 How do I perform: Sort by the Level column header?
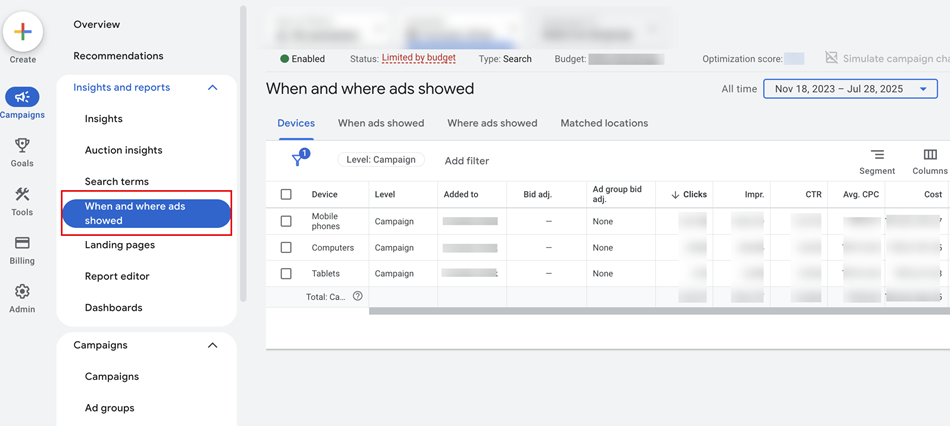coord(385,195)
